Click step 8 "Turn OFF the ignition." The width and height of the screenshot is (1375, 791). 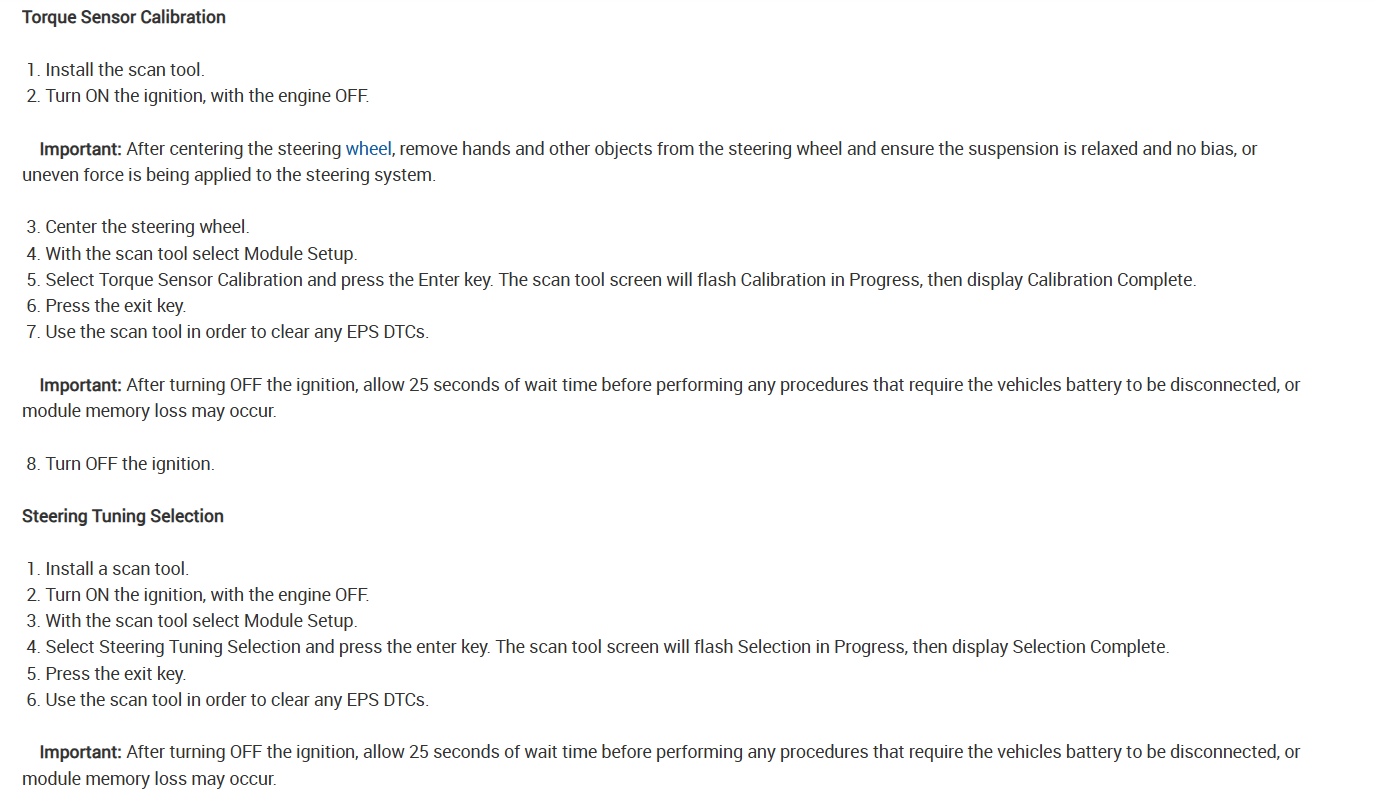[129, 464]
